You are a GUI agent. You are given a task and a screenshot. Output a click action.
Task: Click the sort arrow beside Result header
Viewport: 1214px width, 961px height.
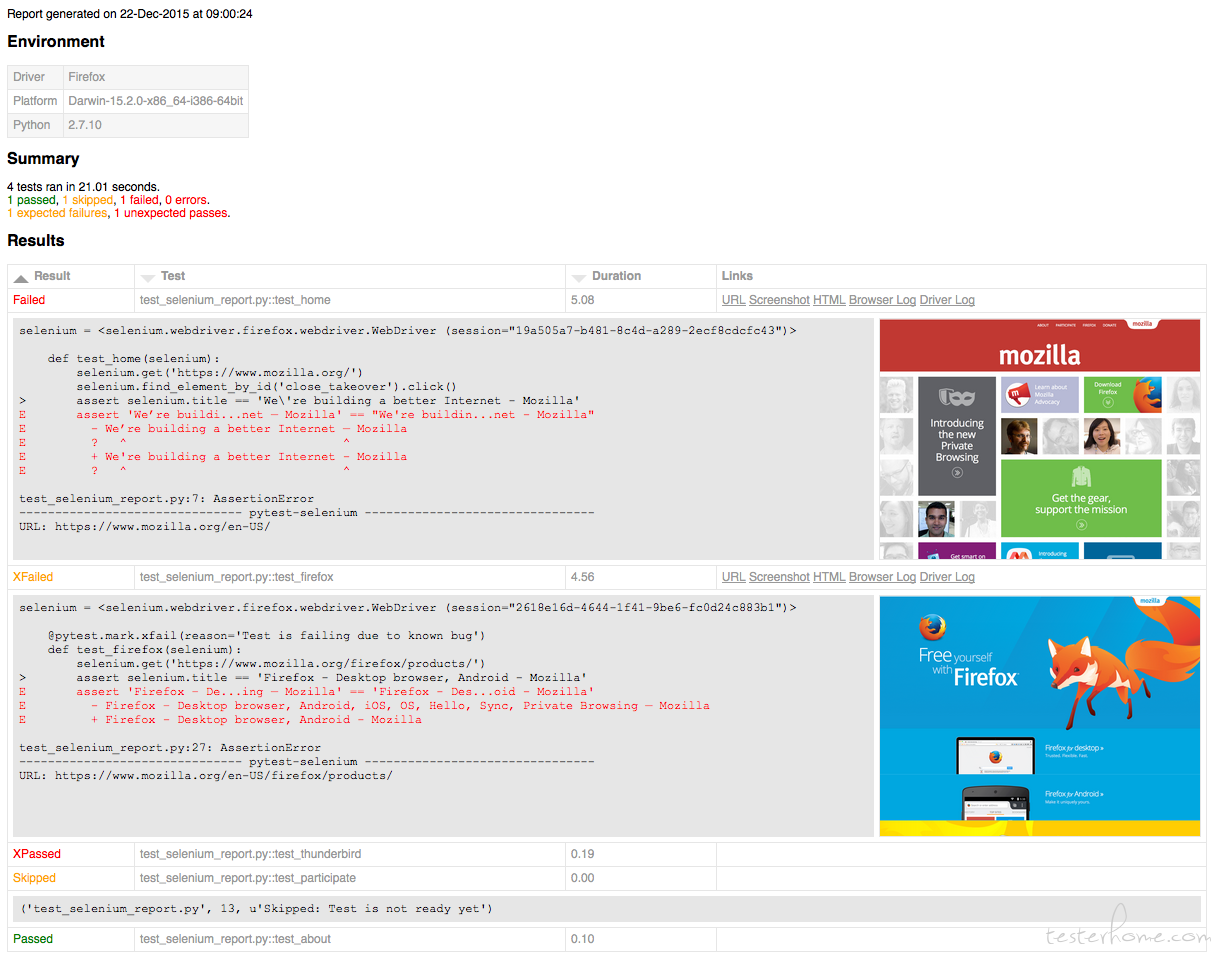click(x=21, y=277)
